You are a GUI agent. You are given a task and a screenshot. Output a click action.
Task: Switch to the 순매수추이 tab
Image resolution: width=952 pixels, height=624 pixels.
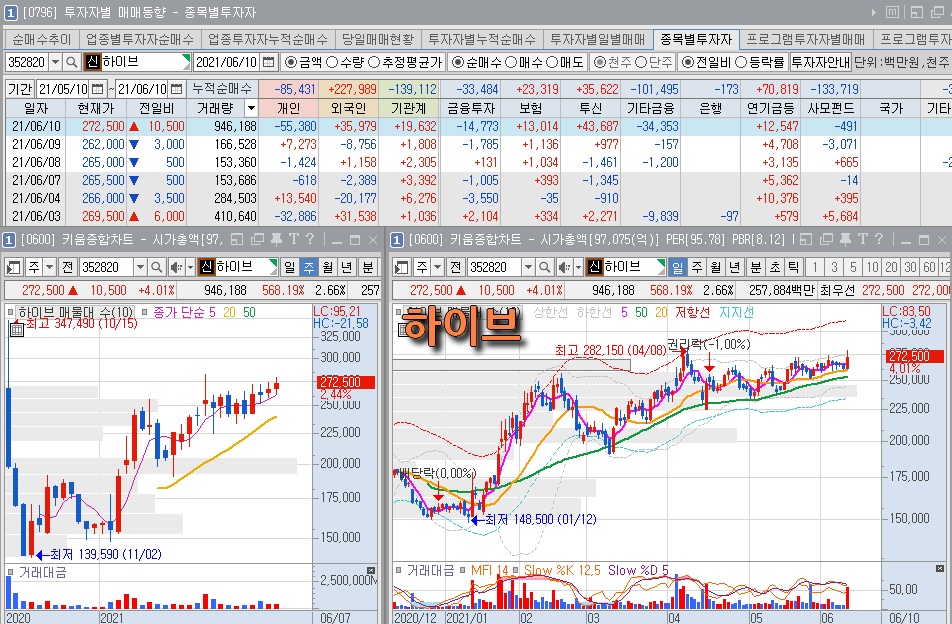41,39
